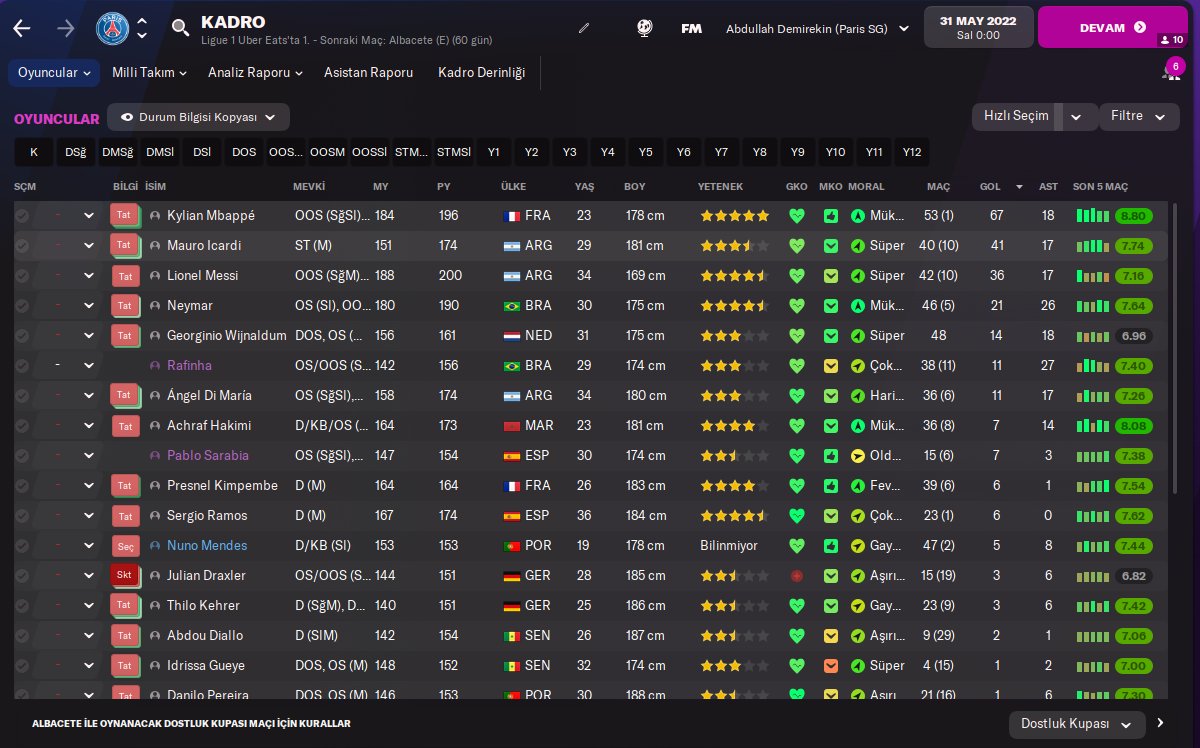The width and height of the screenshot is (1200, 748).
Task: Open the FM menu icon
Action: coord(691,28)
